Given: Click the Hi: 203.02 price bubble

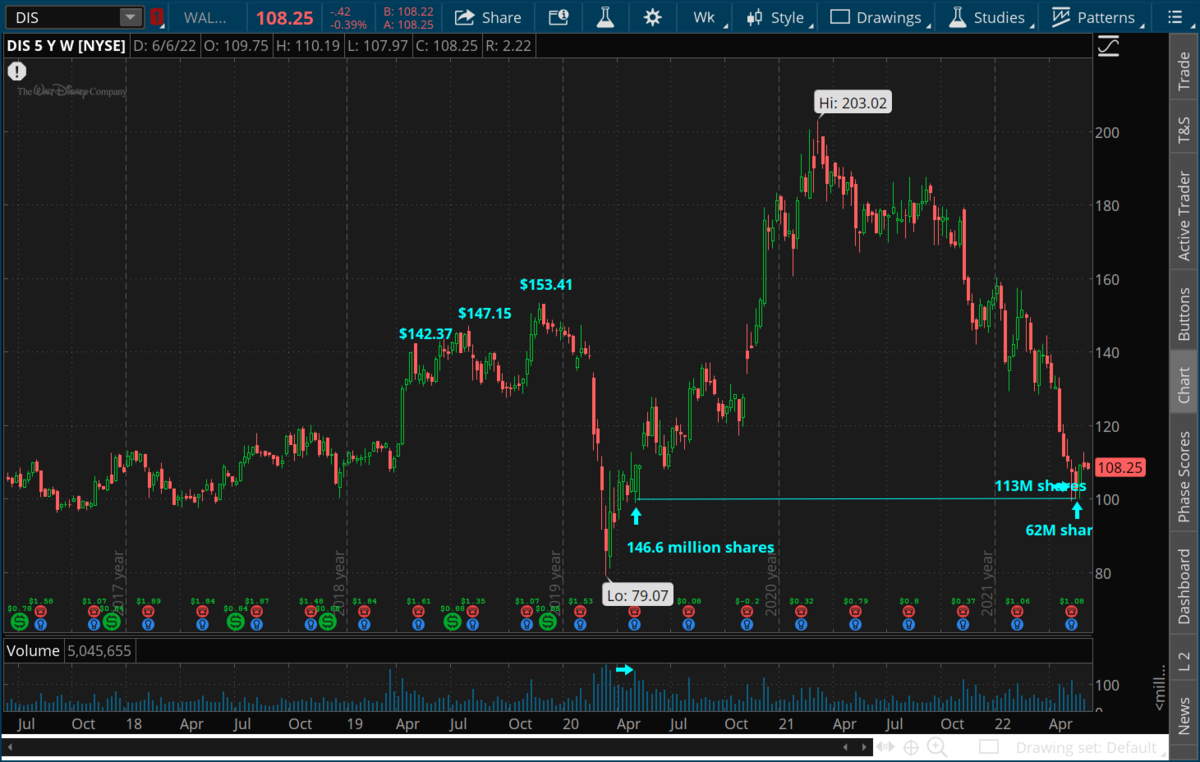Looking at the screenshot, I should tap(853, 102).
